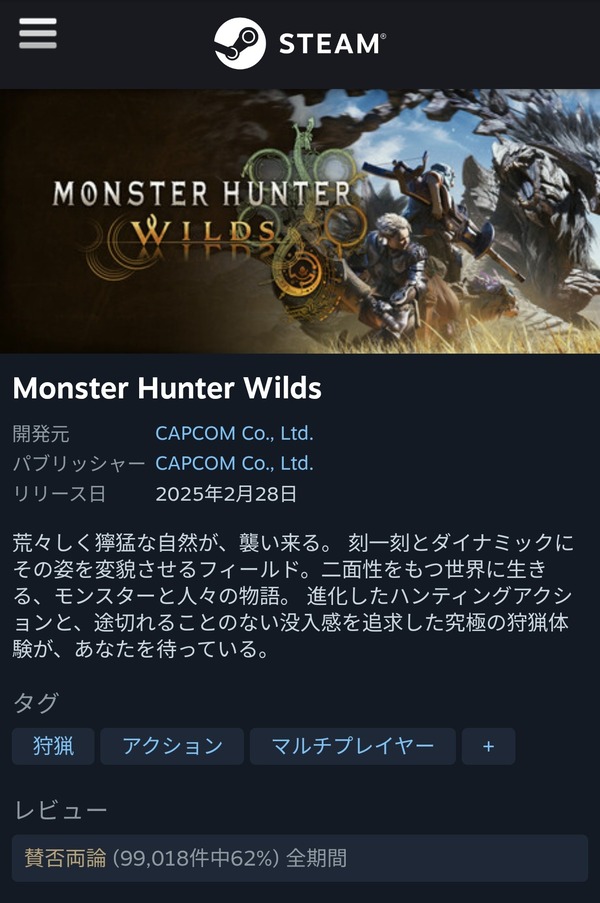
Task: Open the Monster Hunter Wilds banner image
Action: coord(300,221)
